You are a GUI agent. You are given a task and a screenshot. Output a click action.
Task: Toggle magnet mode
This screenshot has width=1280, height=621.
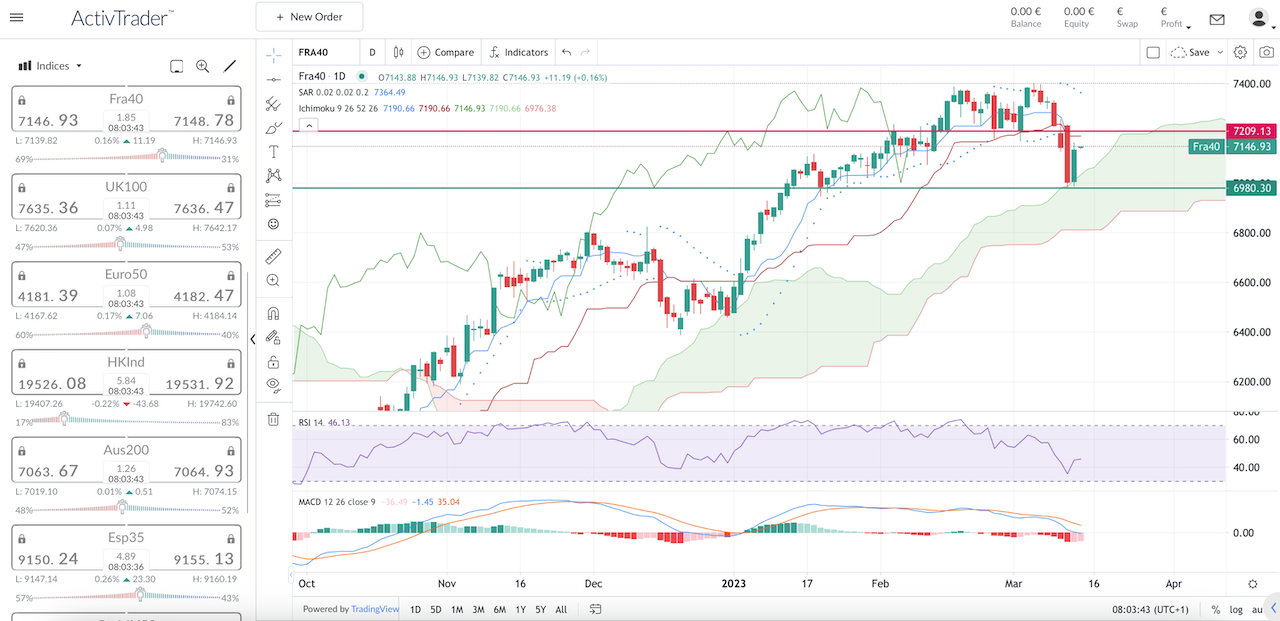coord(273,313)
